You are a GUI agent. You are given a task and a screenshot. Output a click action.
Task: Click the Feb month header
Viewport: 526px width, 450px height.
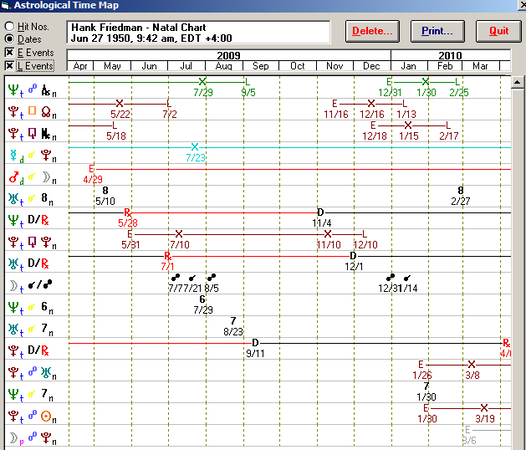click(x=445, y=66)
